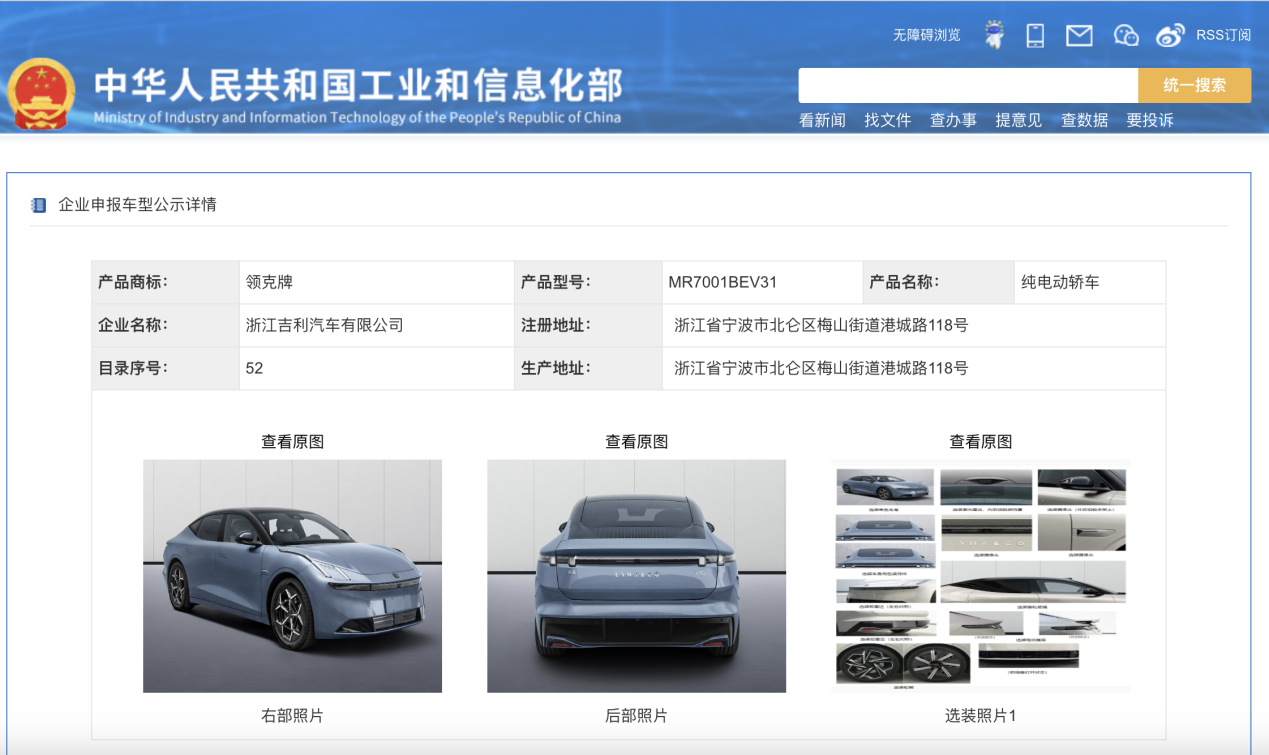Click the 后部照片 caption
Viewport: 1269px width, 755px height.
coord(637,716)
